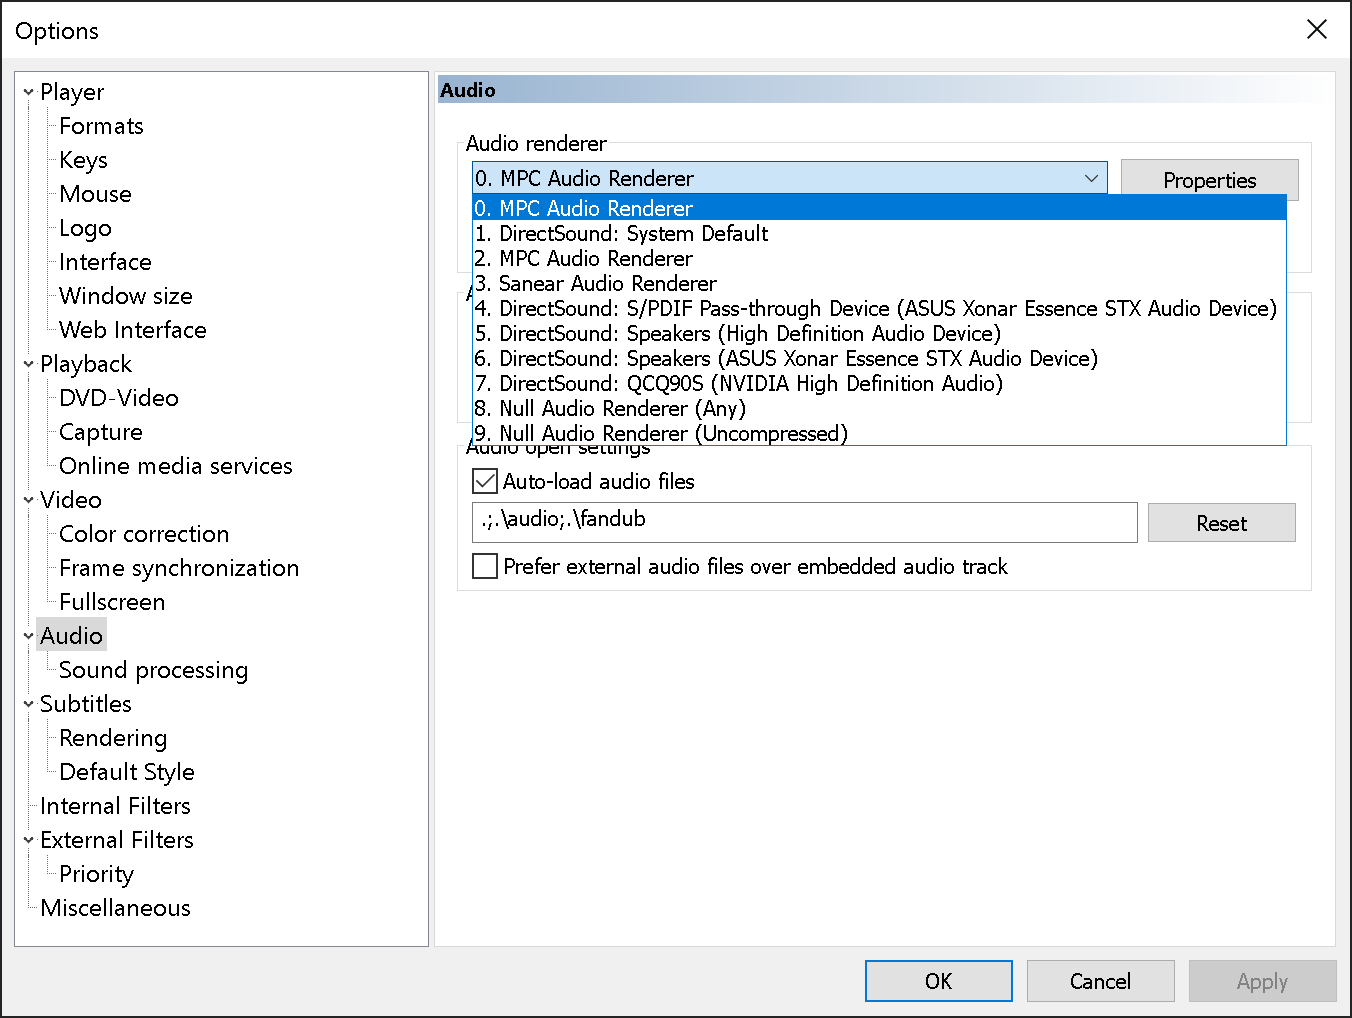
Task: Select Miscellaneous settings page
Action: [115, 908]
